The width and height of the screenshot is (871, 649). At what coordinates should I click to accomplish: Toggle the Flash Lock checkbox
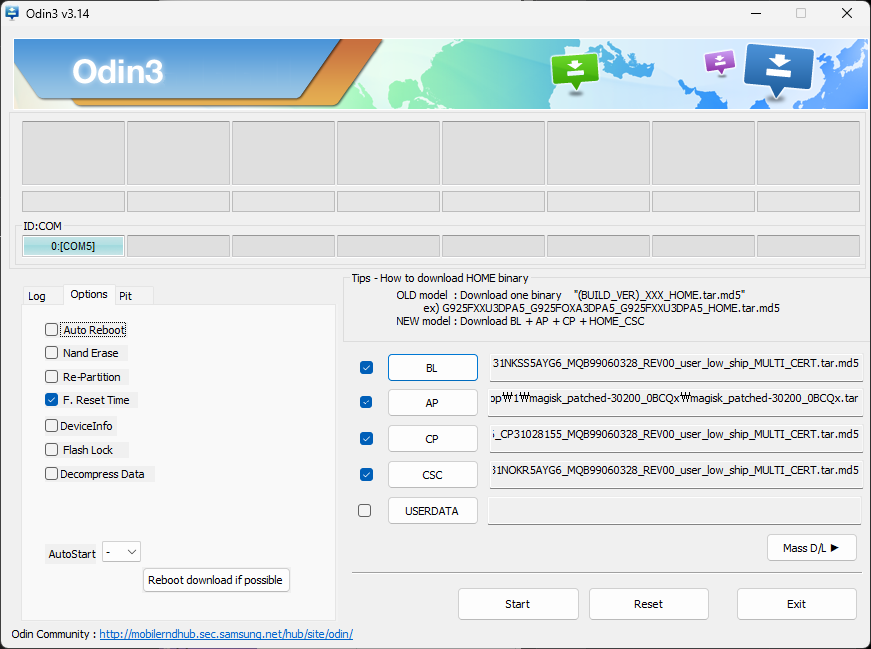[x=52, y=450]
